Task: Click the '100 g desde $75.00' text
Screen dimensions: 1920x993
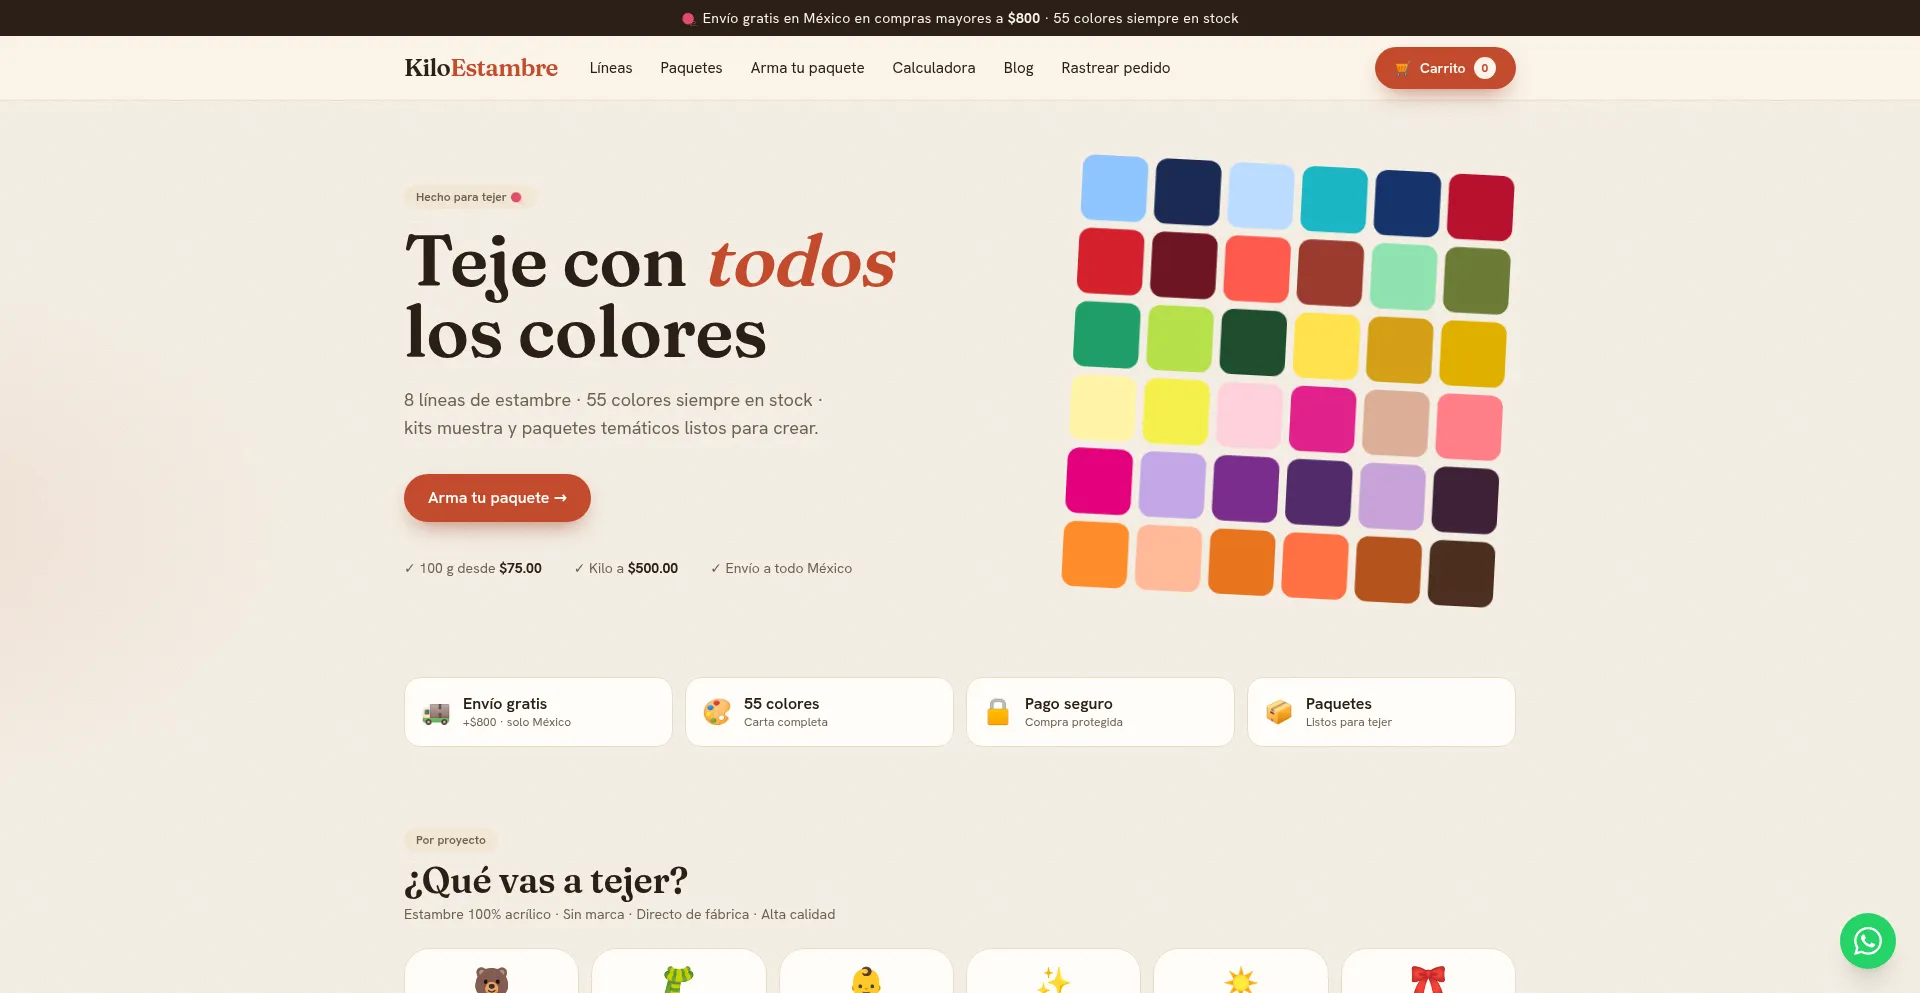Action: 473,568
